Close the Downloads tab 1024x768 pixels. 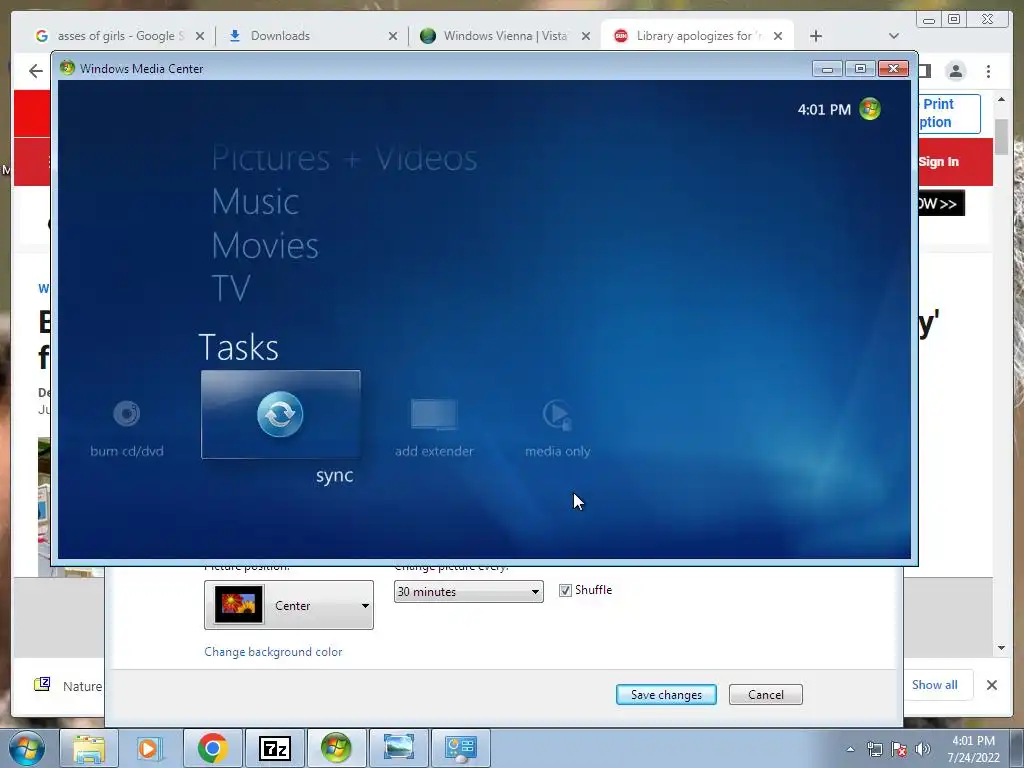[392, 36]
